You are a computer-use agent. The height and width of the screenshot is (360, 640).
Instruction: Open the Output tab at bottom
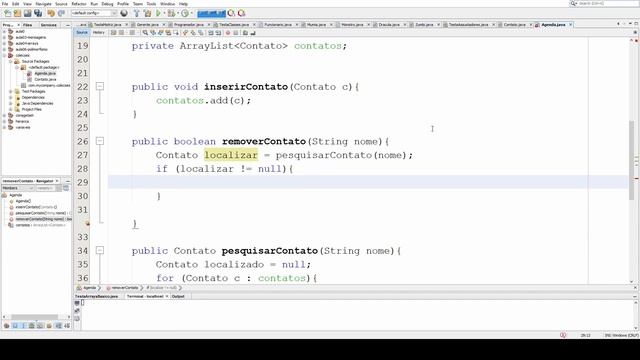[x=178, y=296]
